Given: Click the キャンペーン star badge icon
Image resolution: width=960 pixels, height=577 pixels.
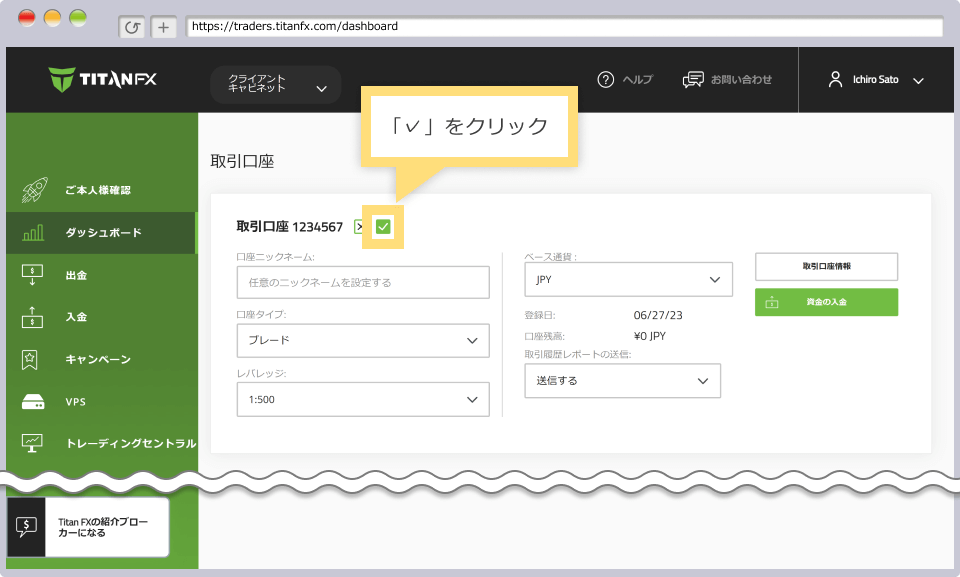Looking at the screenshot, I should coord(29,359).
